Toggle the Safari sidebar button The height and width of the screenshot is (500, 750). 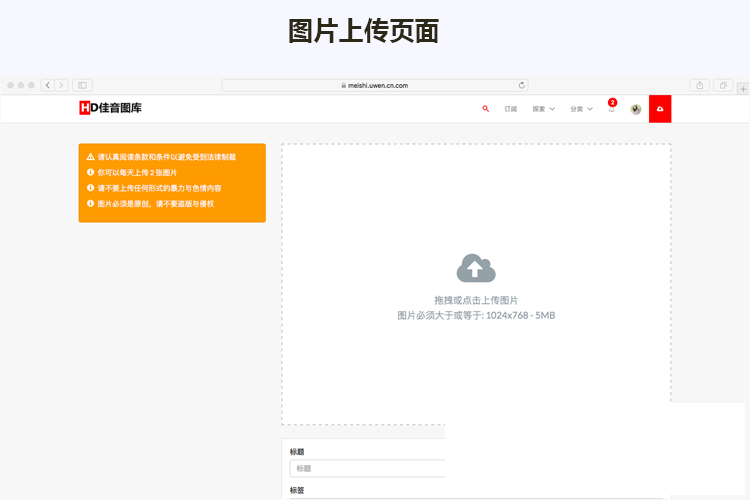[x=82, y=85]
